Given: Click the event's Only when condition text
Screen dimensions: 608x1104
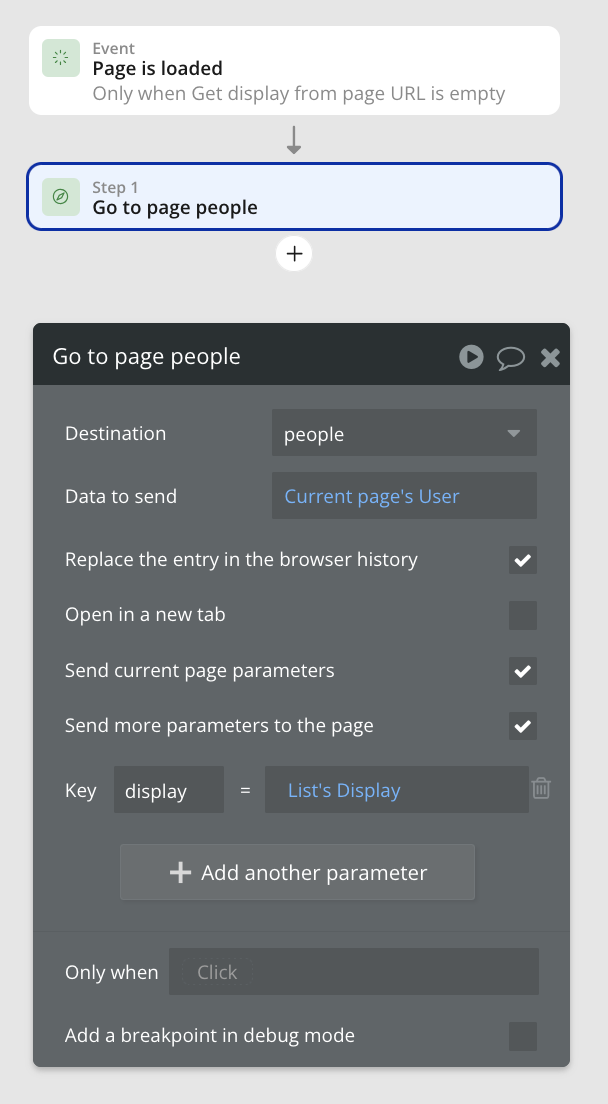Looking at the screenshot, I should click(x=298, y=94).
